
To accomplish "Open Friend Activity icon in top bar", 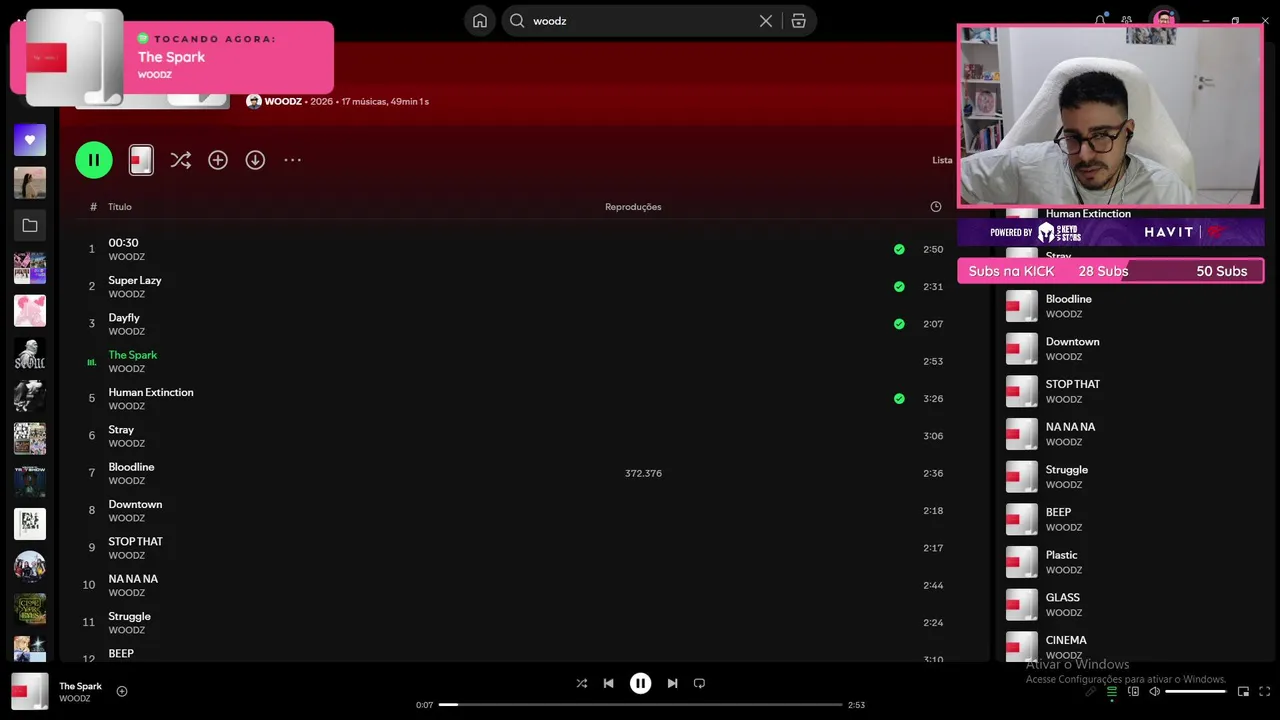I will point(1127,20).
